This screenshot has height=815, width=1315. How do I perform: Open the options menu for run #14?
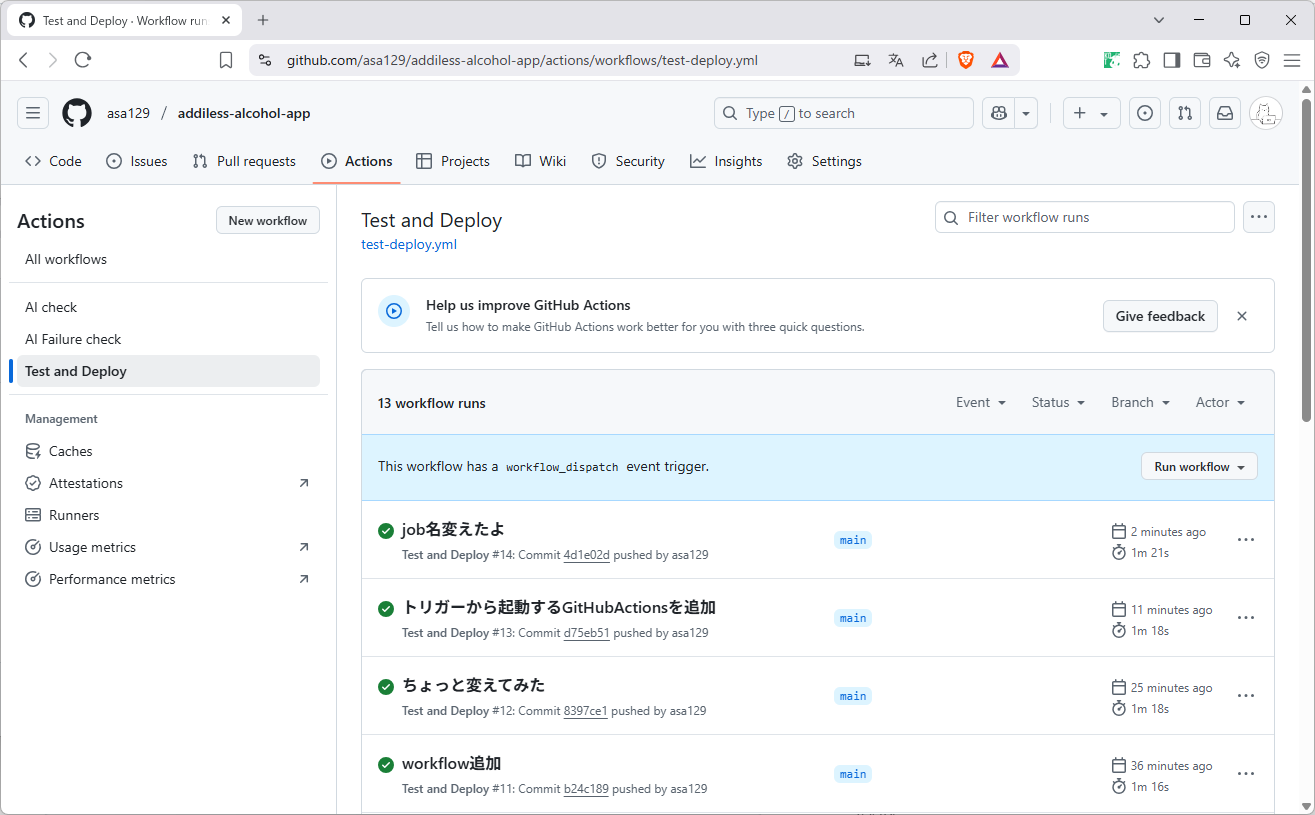[1246, 540]
